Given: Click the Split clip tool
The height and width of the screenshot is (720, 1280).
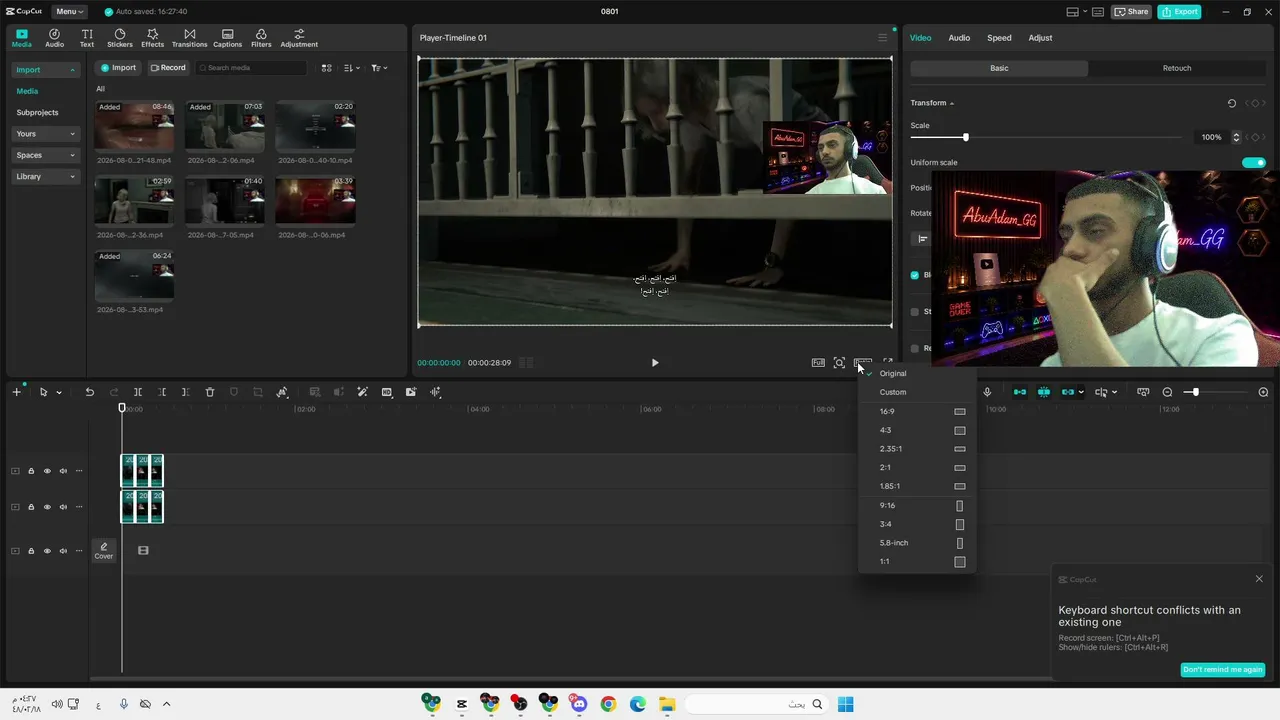Looking at the screenshot, I should coord(138,392).
